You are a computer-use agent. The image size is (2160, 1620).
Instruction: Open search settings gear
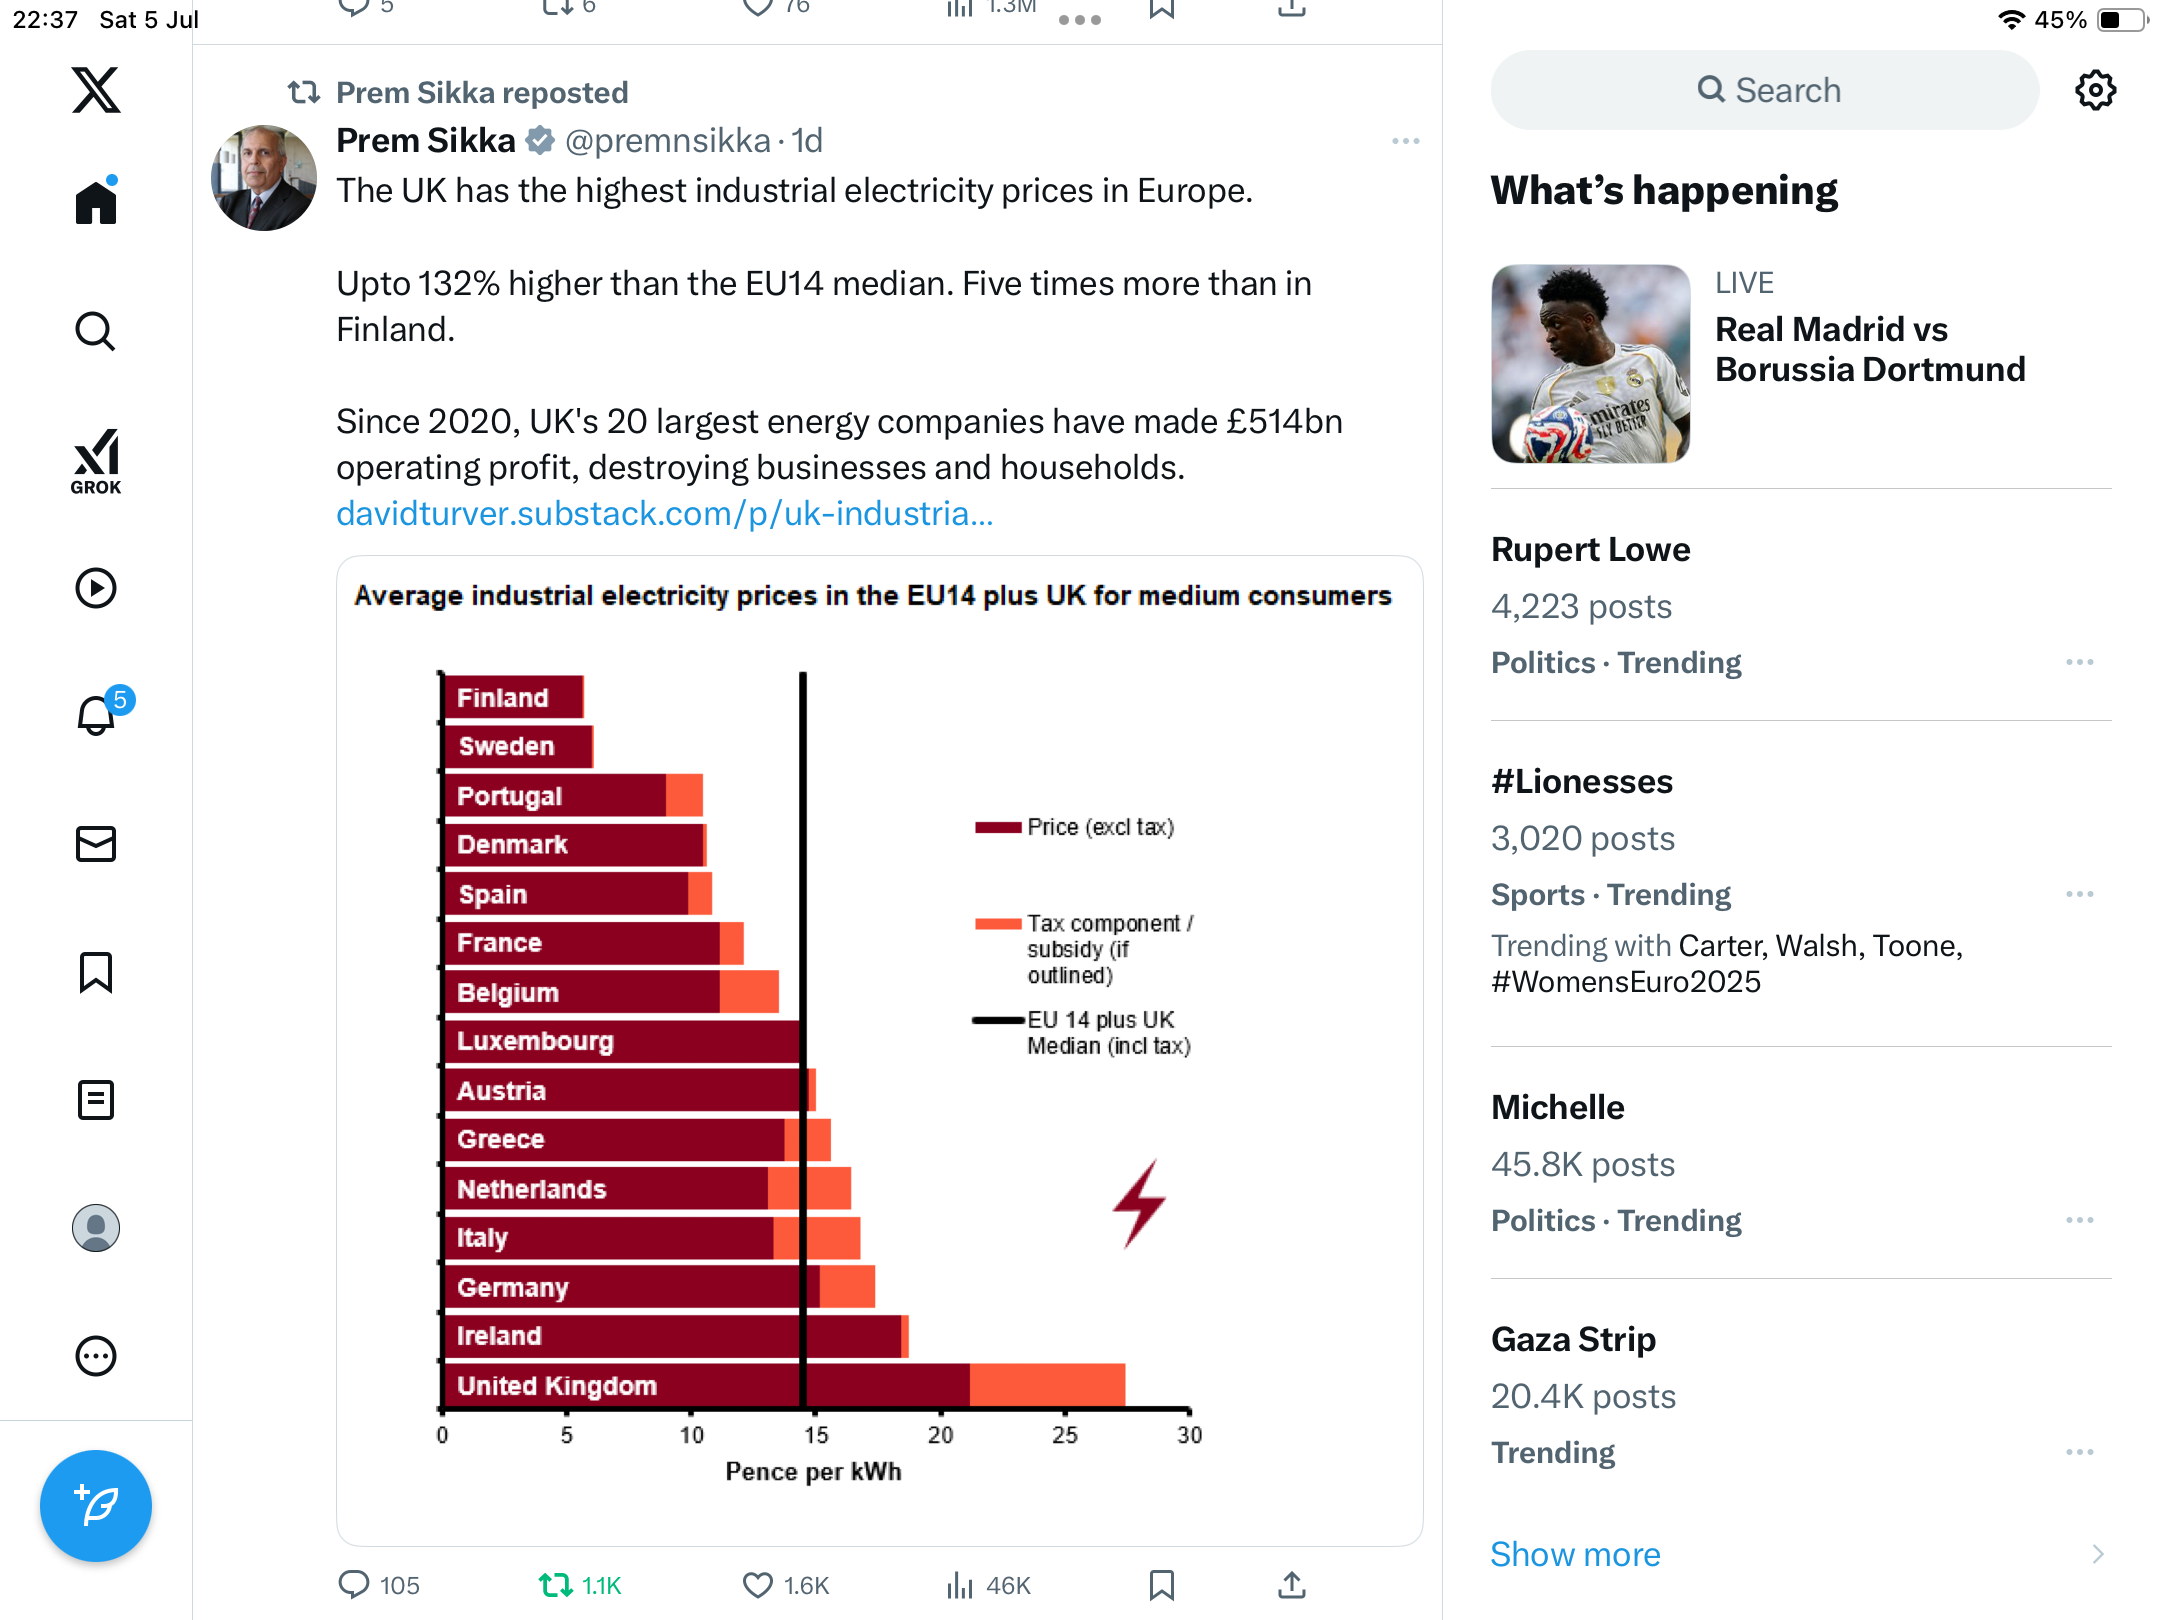[2095, 91]
